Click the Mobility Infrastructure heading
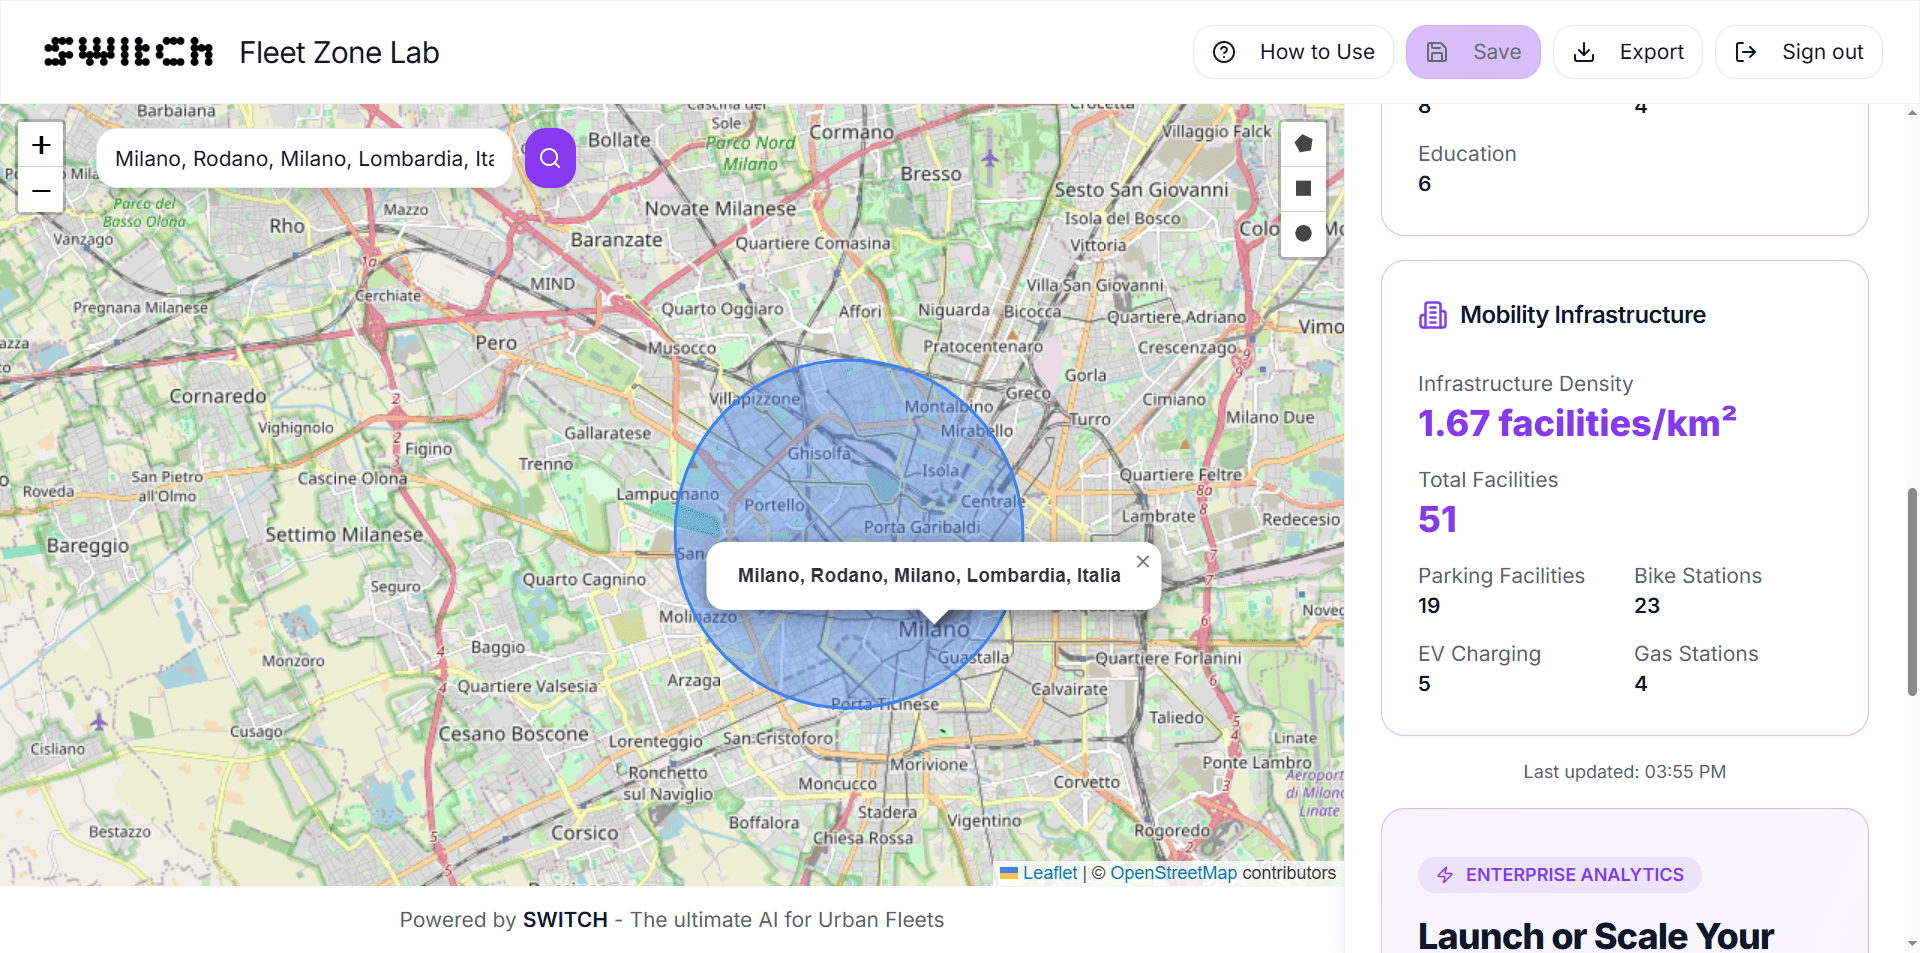Viewport: 1920px width, 953px height. (1583, 315)
